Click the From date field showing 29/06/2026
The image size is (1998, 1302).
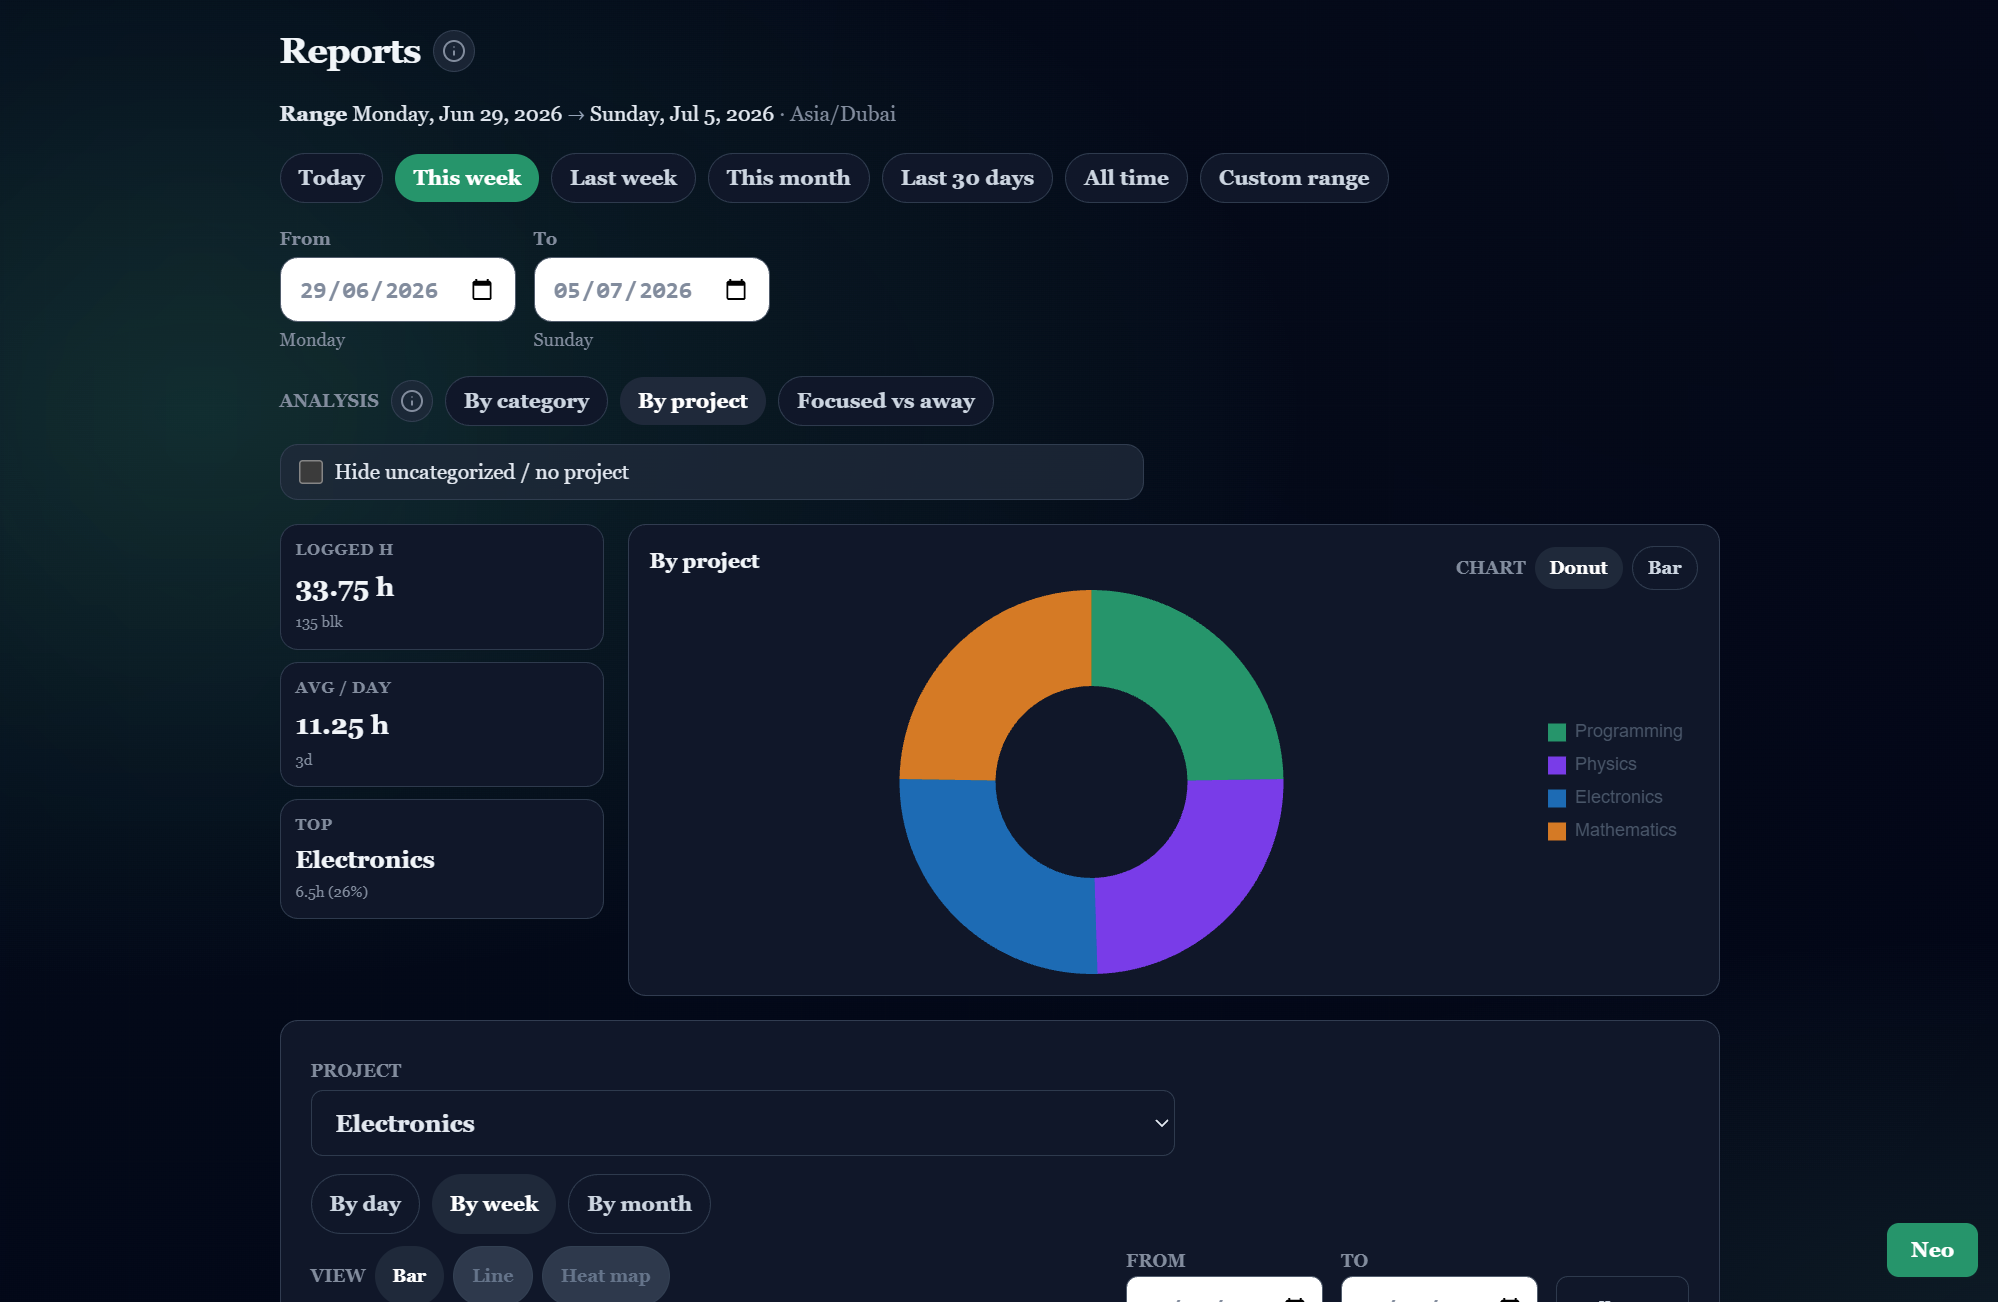click(x=398, y=290)
